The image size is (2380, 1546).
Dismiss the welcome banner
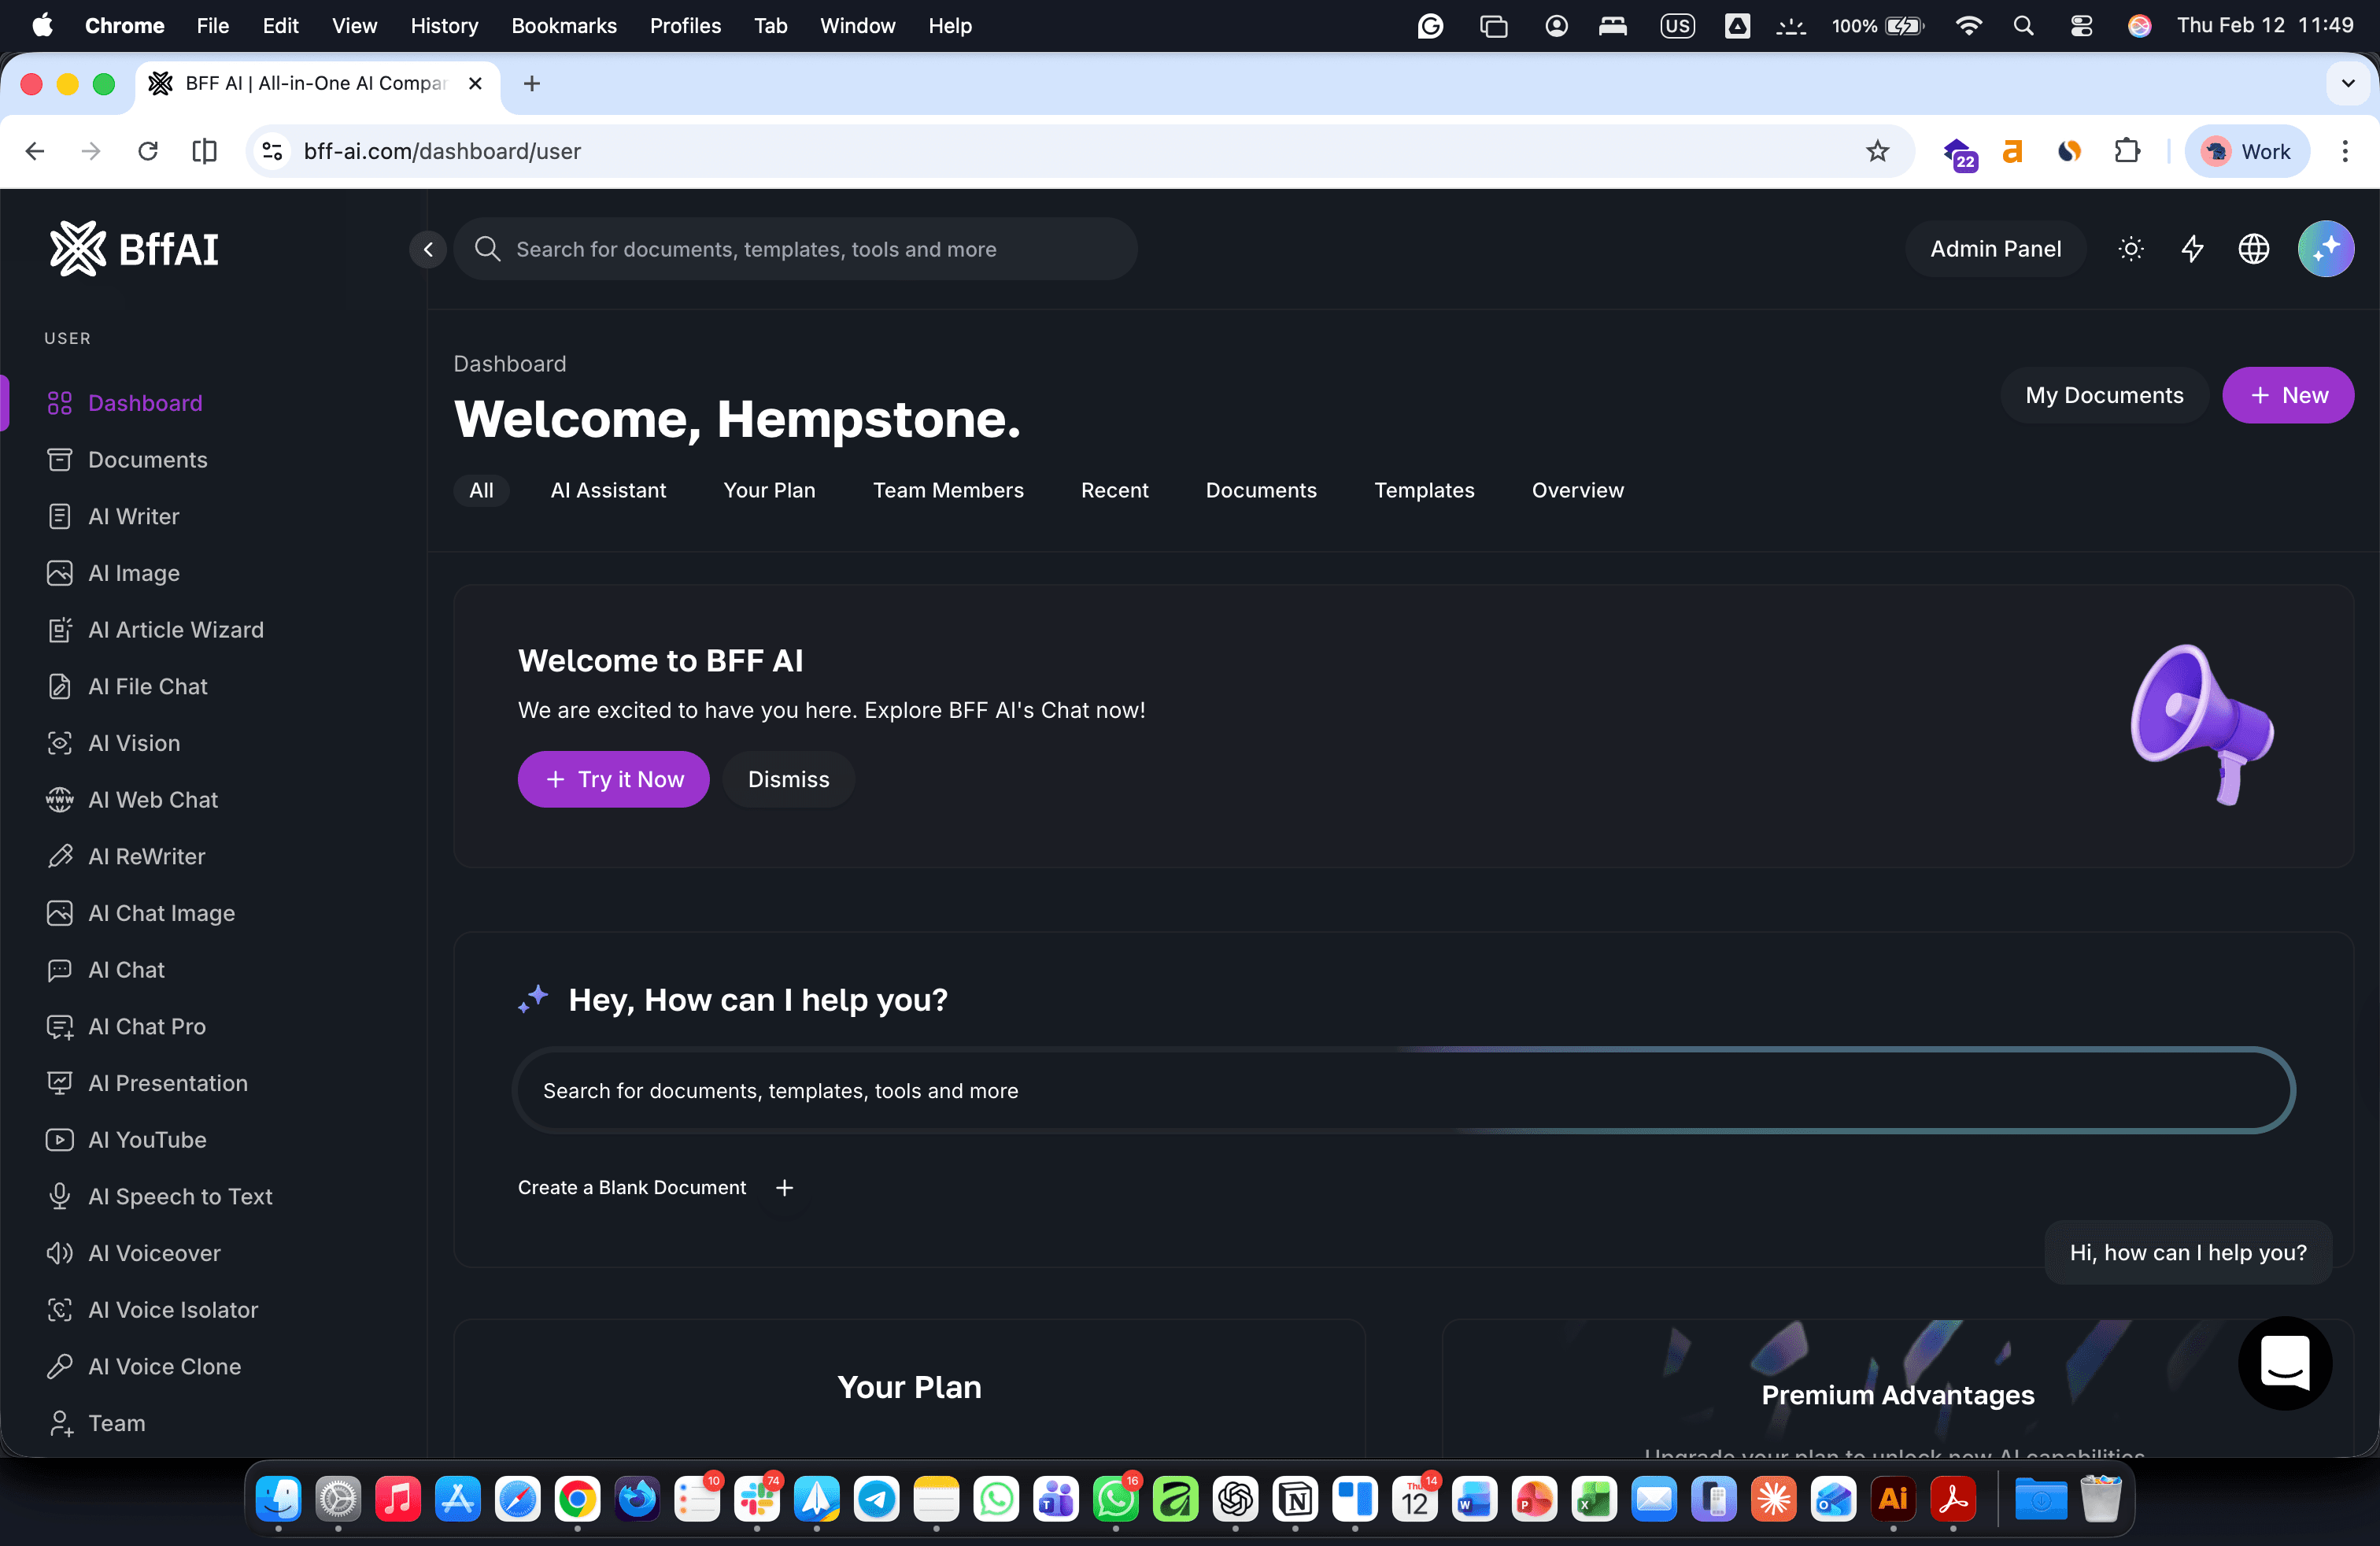[788, 779]
